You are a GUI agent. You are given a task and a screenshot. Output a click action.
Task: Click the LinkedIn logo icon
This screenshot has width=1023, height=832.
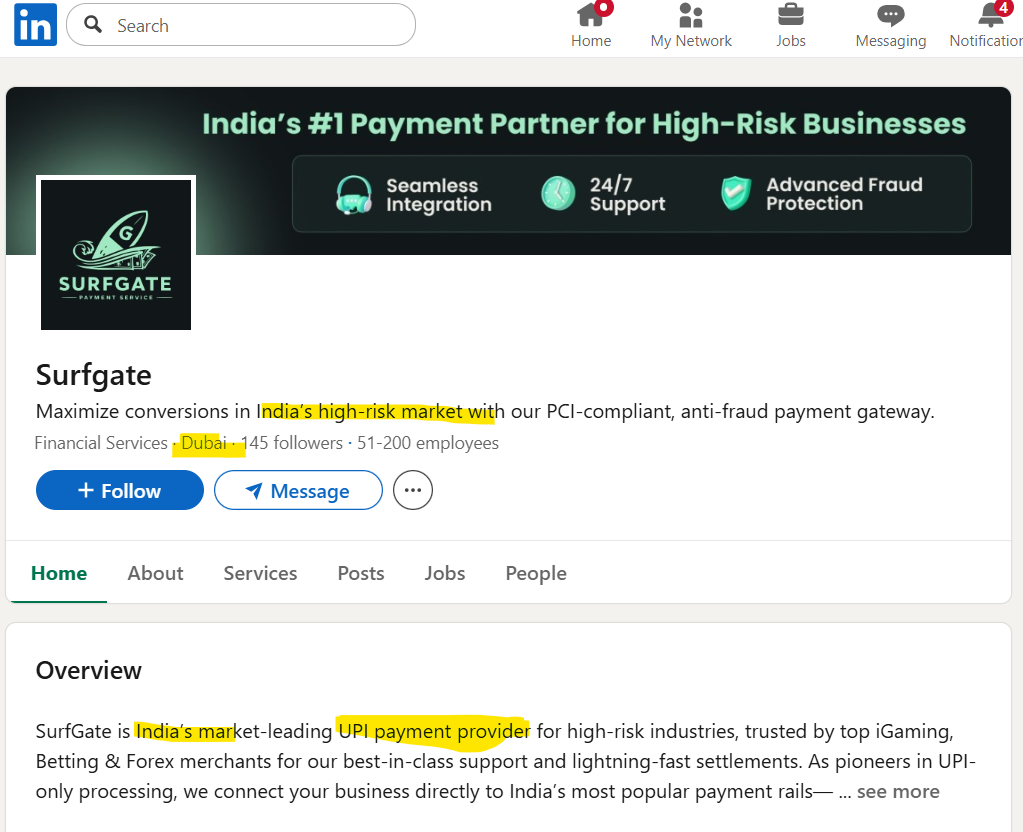pos(35,25)
